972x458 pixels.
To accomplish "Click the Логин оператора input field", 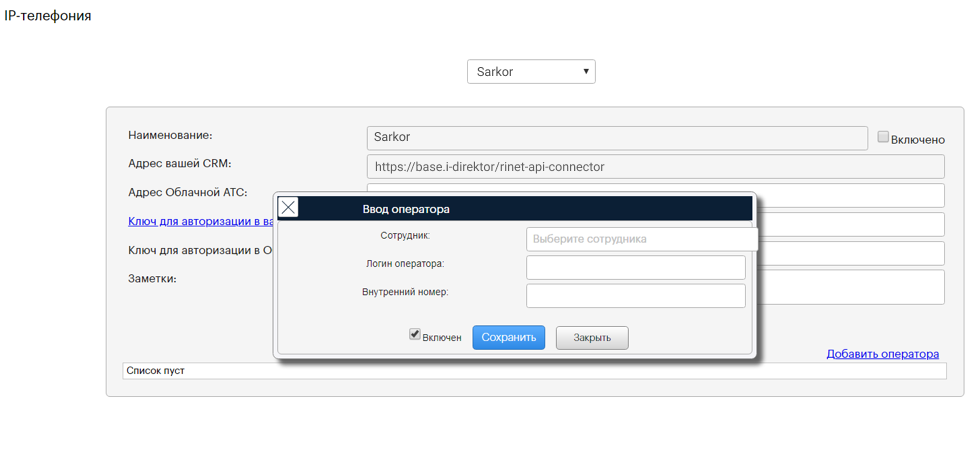I will point(635,267).
